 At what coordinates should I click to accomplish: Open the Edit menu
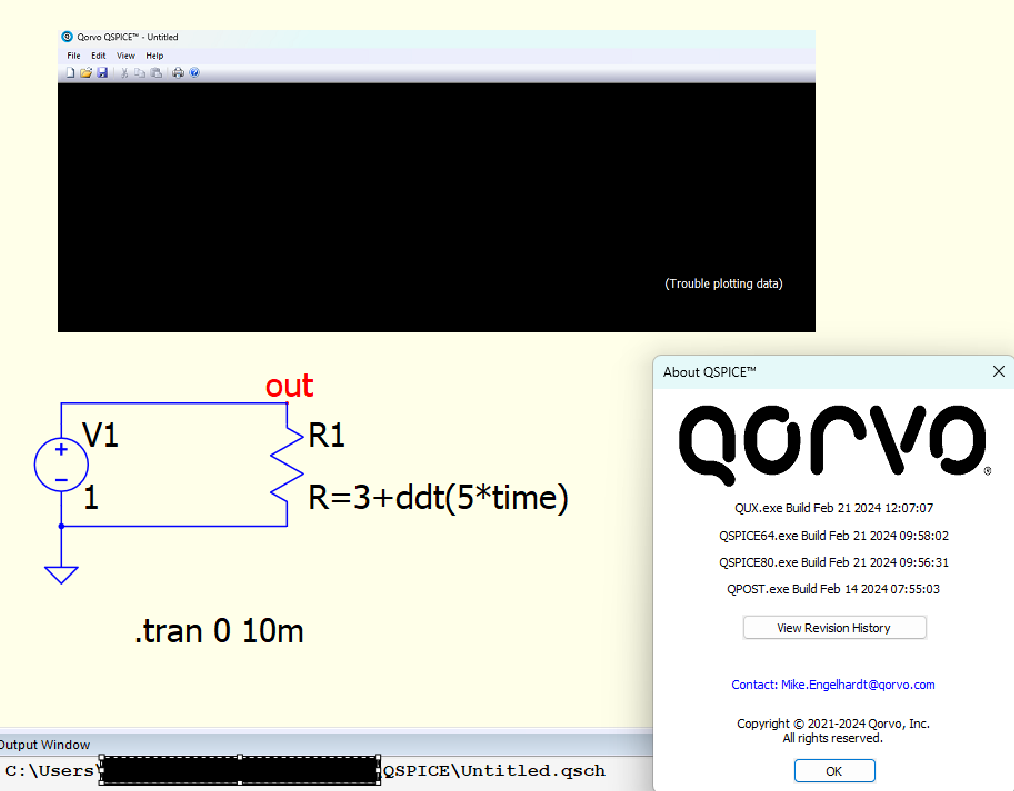pyautogui.click(x=98, y=56)
